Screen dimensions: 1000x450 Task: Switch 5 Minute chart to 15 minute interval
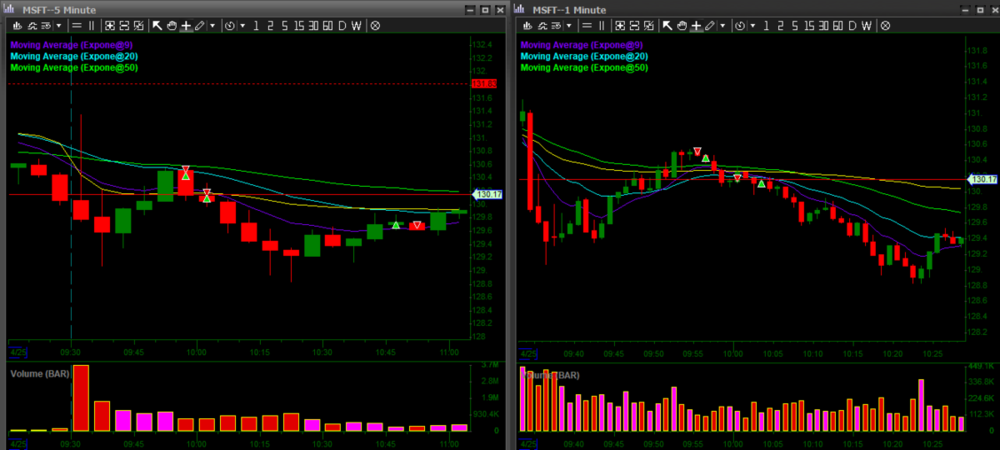click(299, 25)
